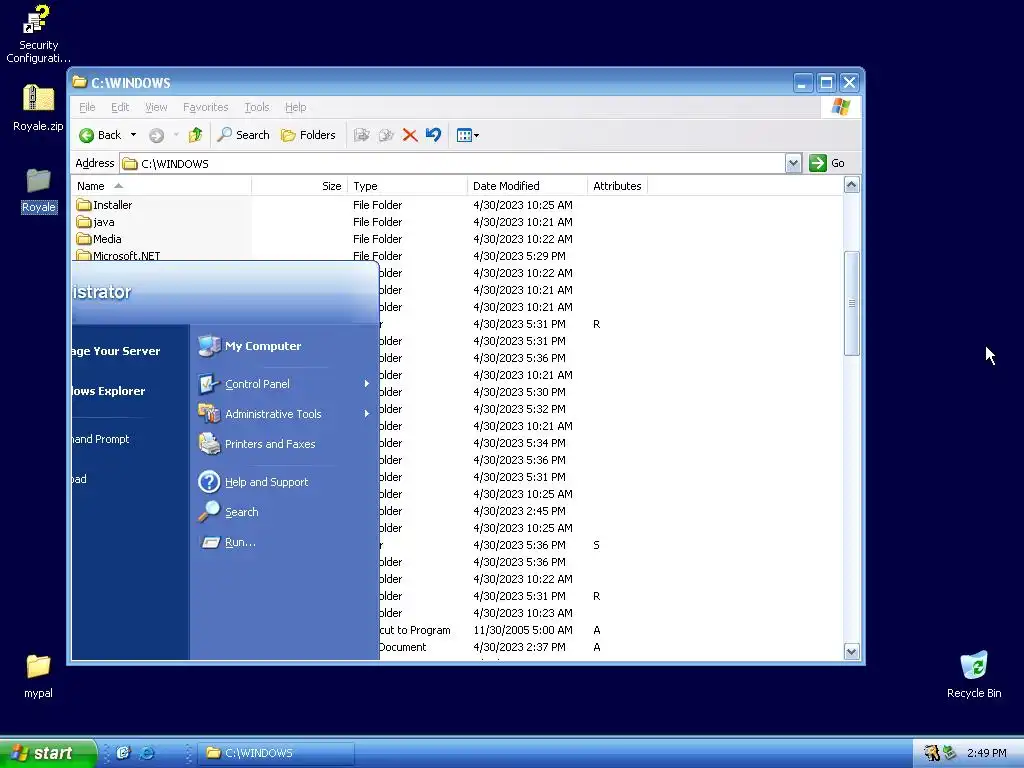
Task: Click the Start button
Action: (x=47, y=753)
